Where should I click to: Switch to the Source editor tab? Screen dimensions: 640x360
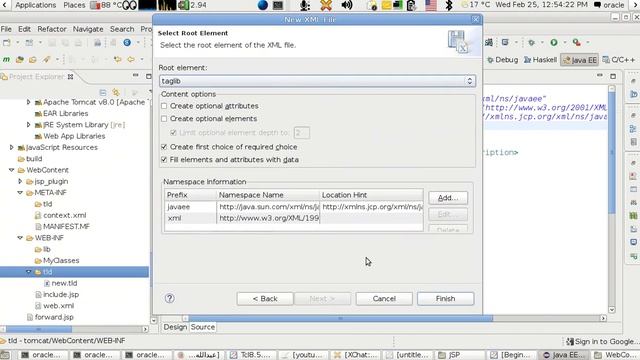pos(202,327)
